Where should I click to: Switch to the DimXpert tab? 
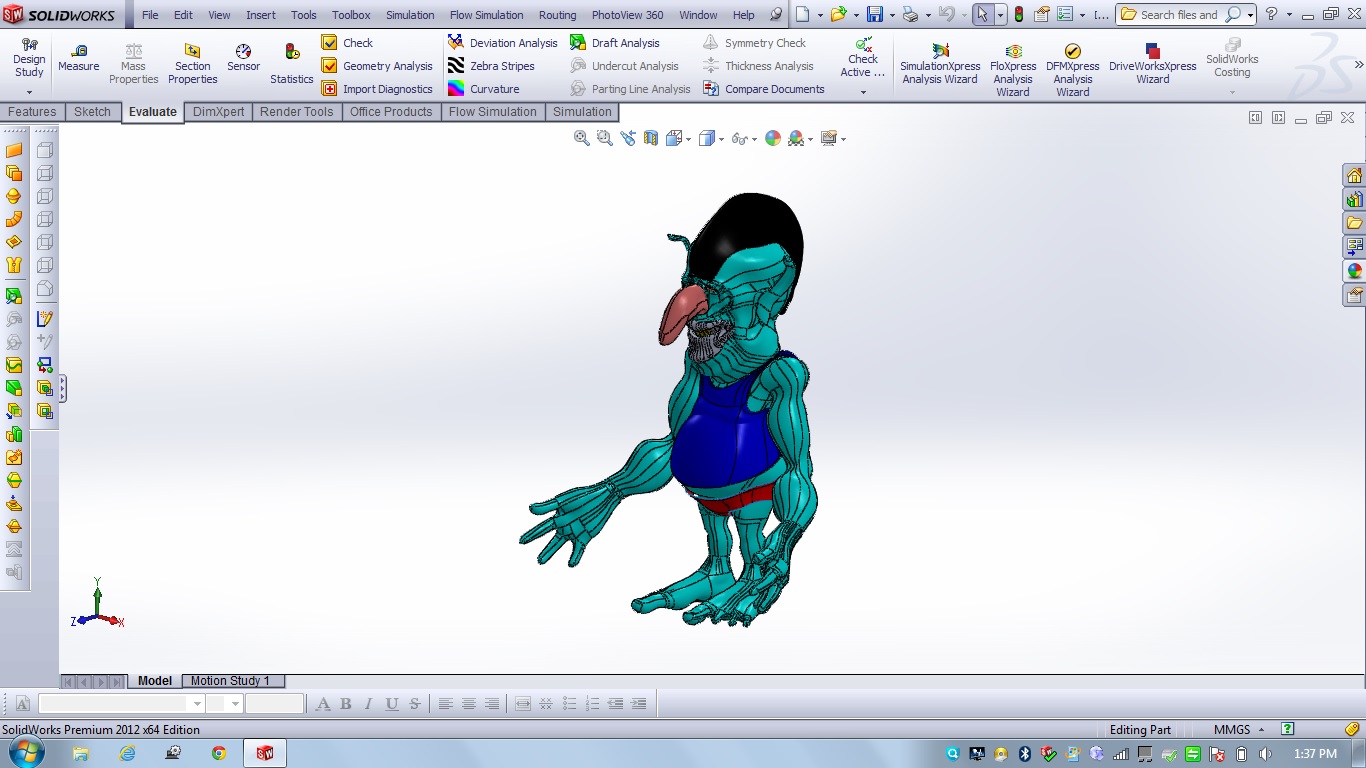[218, 112]
